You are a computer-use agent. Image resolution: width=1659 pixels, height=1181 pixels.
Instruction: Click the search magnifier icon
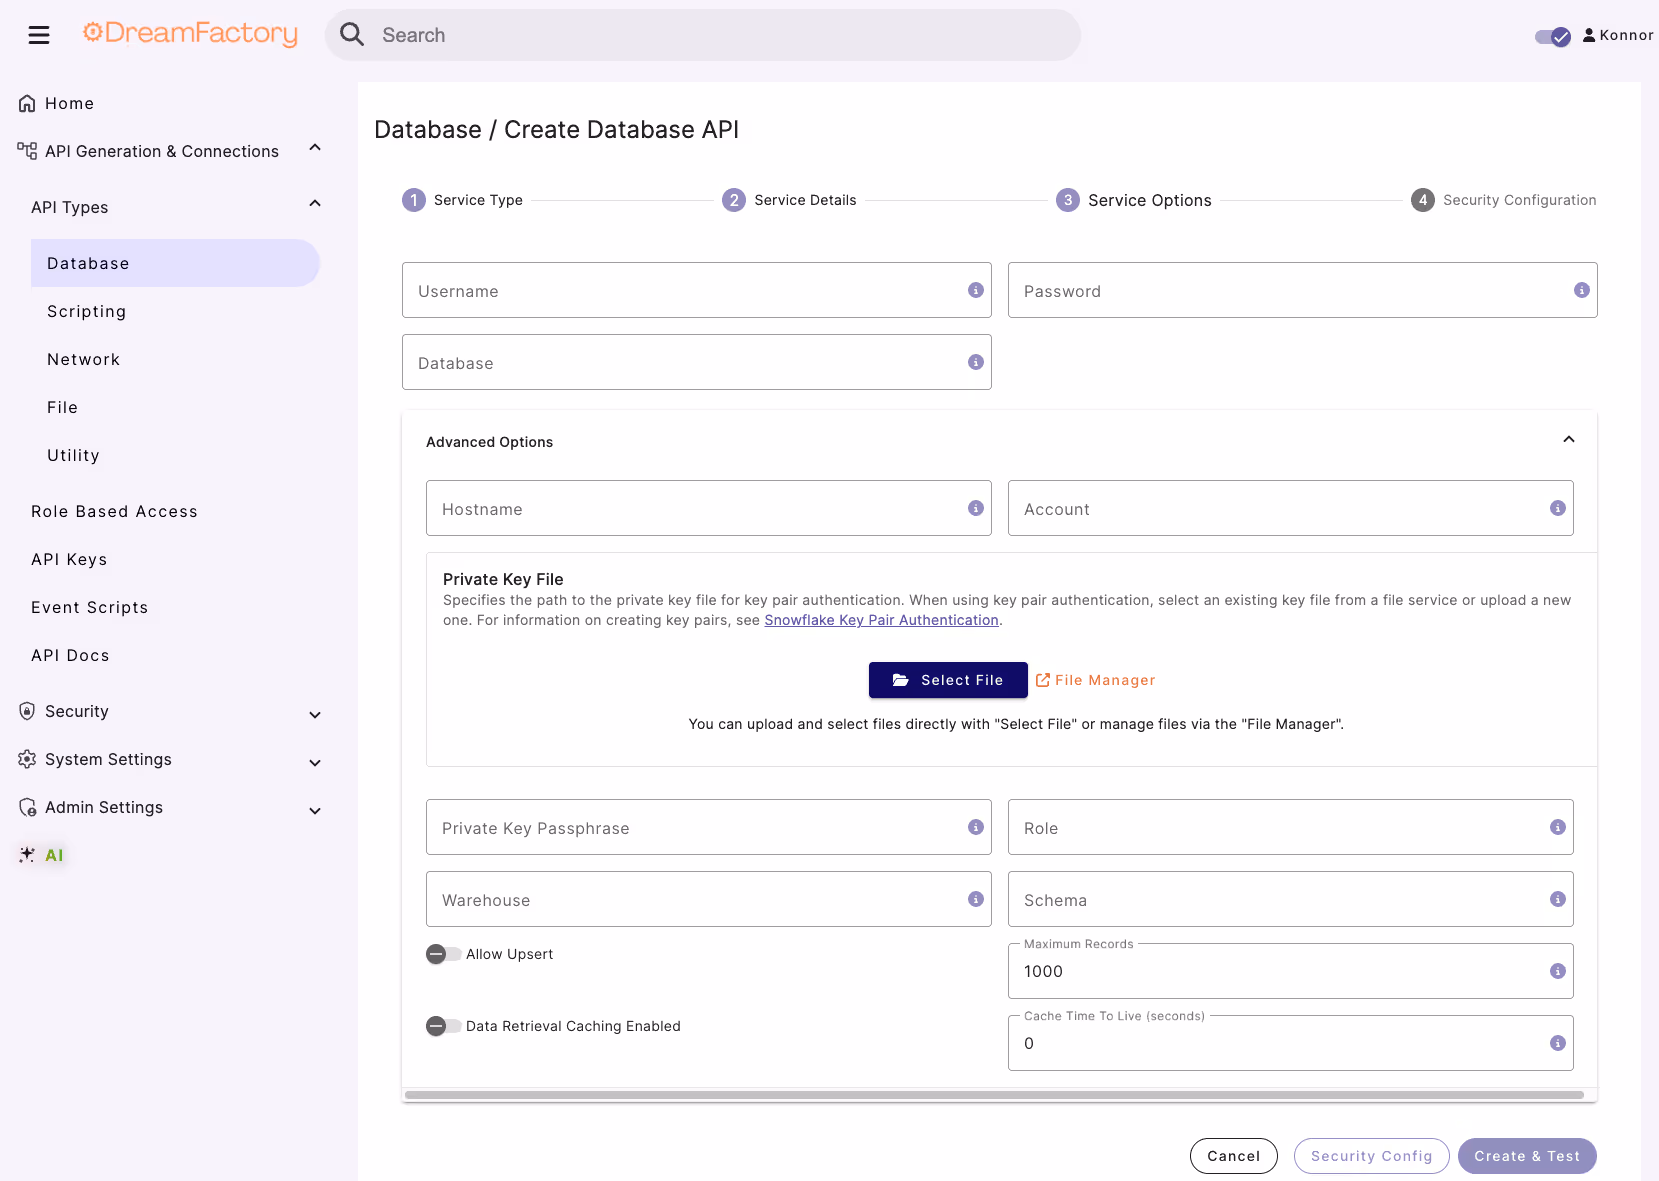(352, 35)
